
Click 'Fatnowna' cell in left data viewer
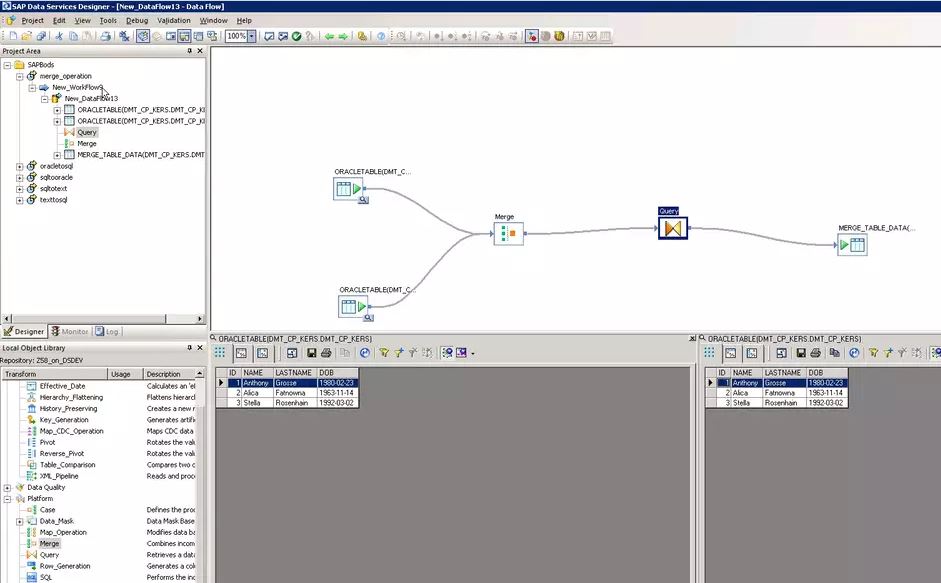pos(293,393)
